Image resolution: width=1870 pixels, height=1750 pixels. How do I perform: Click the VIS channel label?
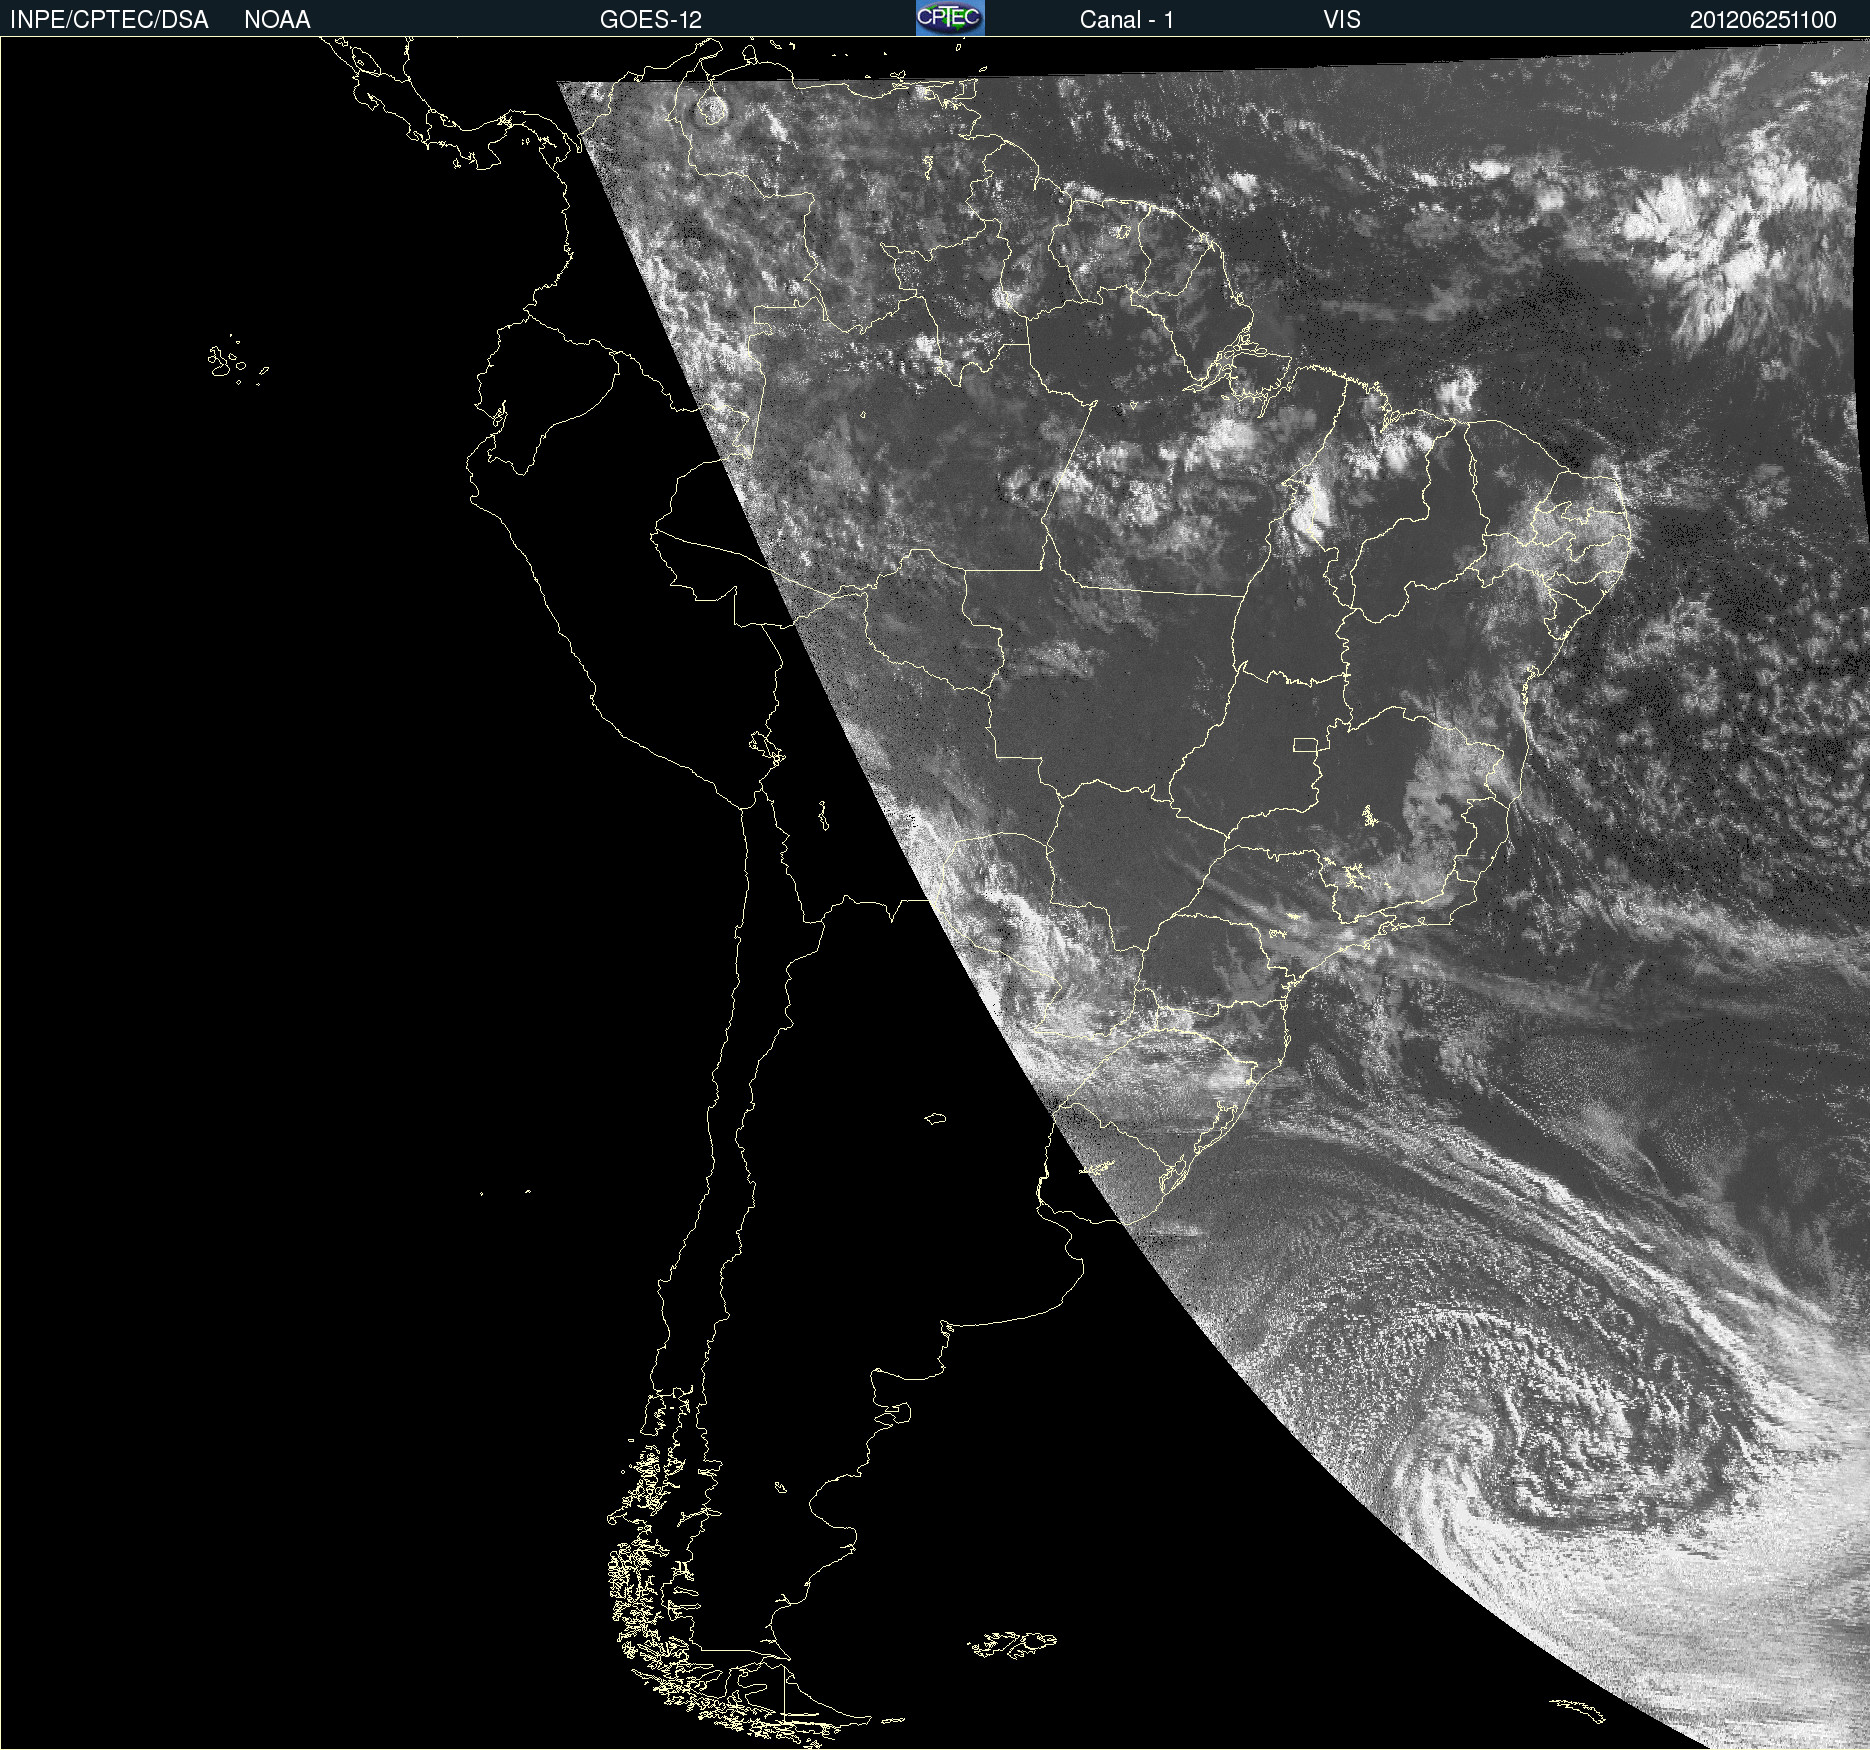click(x=1342, y=20)
